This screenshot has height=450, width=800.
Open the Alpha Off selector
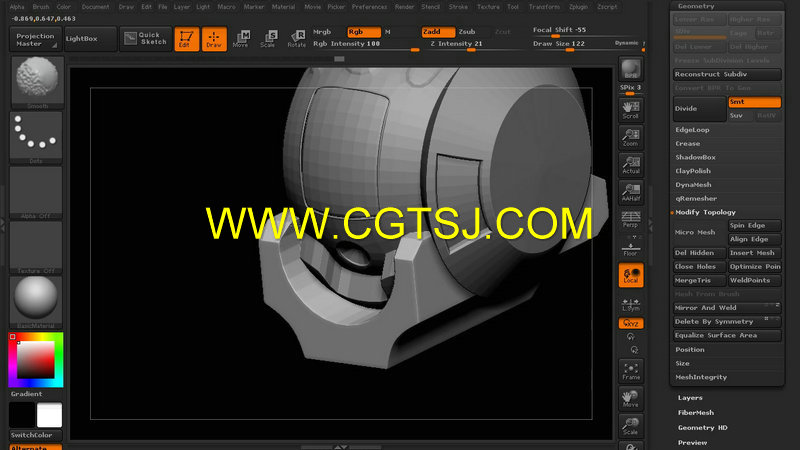36,193
